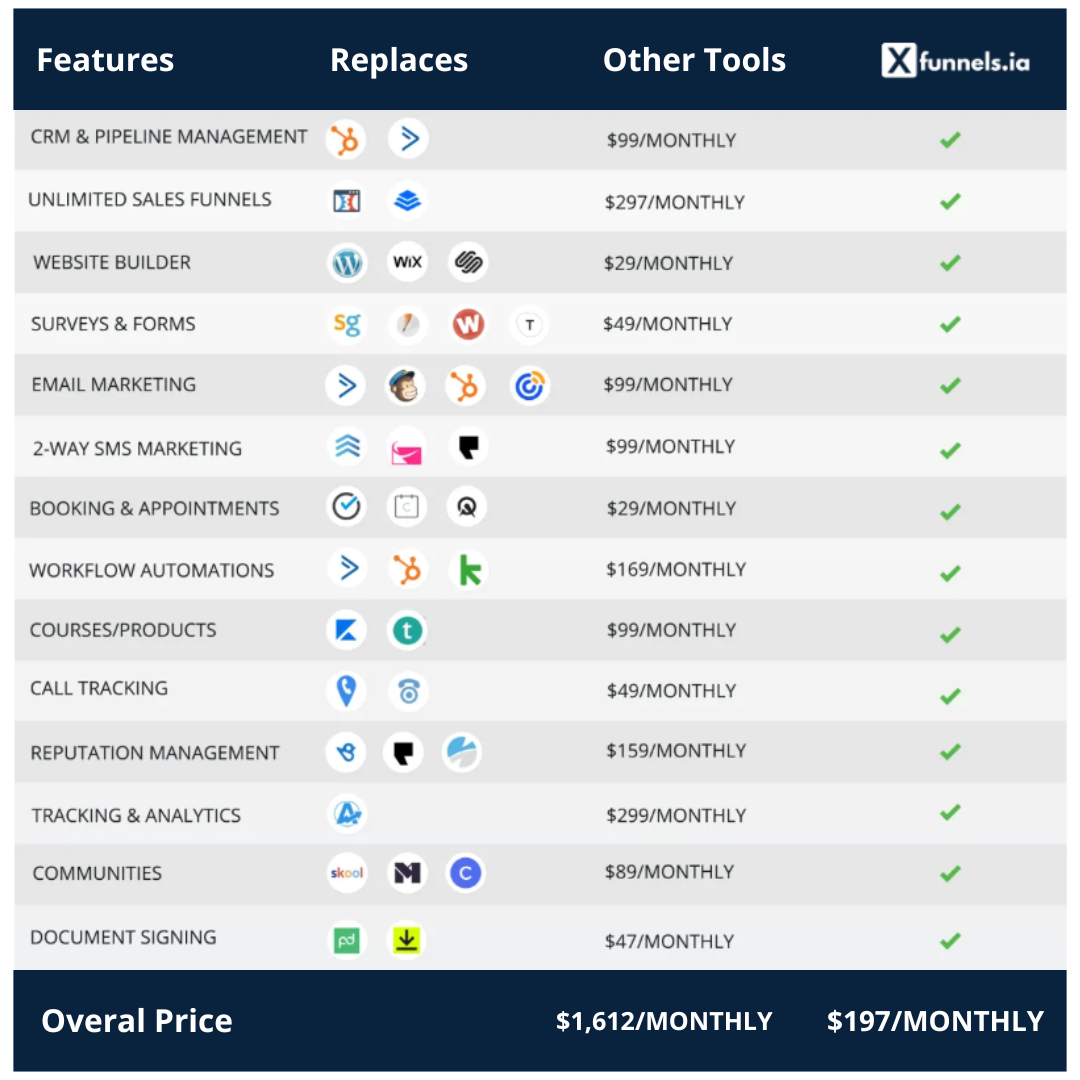This screenshot has width=1080, height=1080.
Task: Click the ClickFunnels icon in Sales Funnels row
Action: click(x=347, y=201)
